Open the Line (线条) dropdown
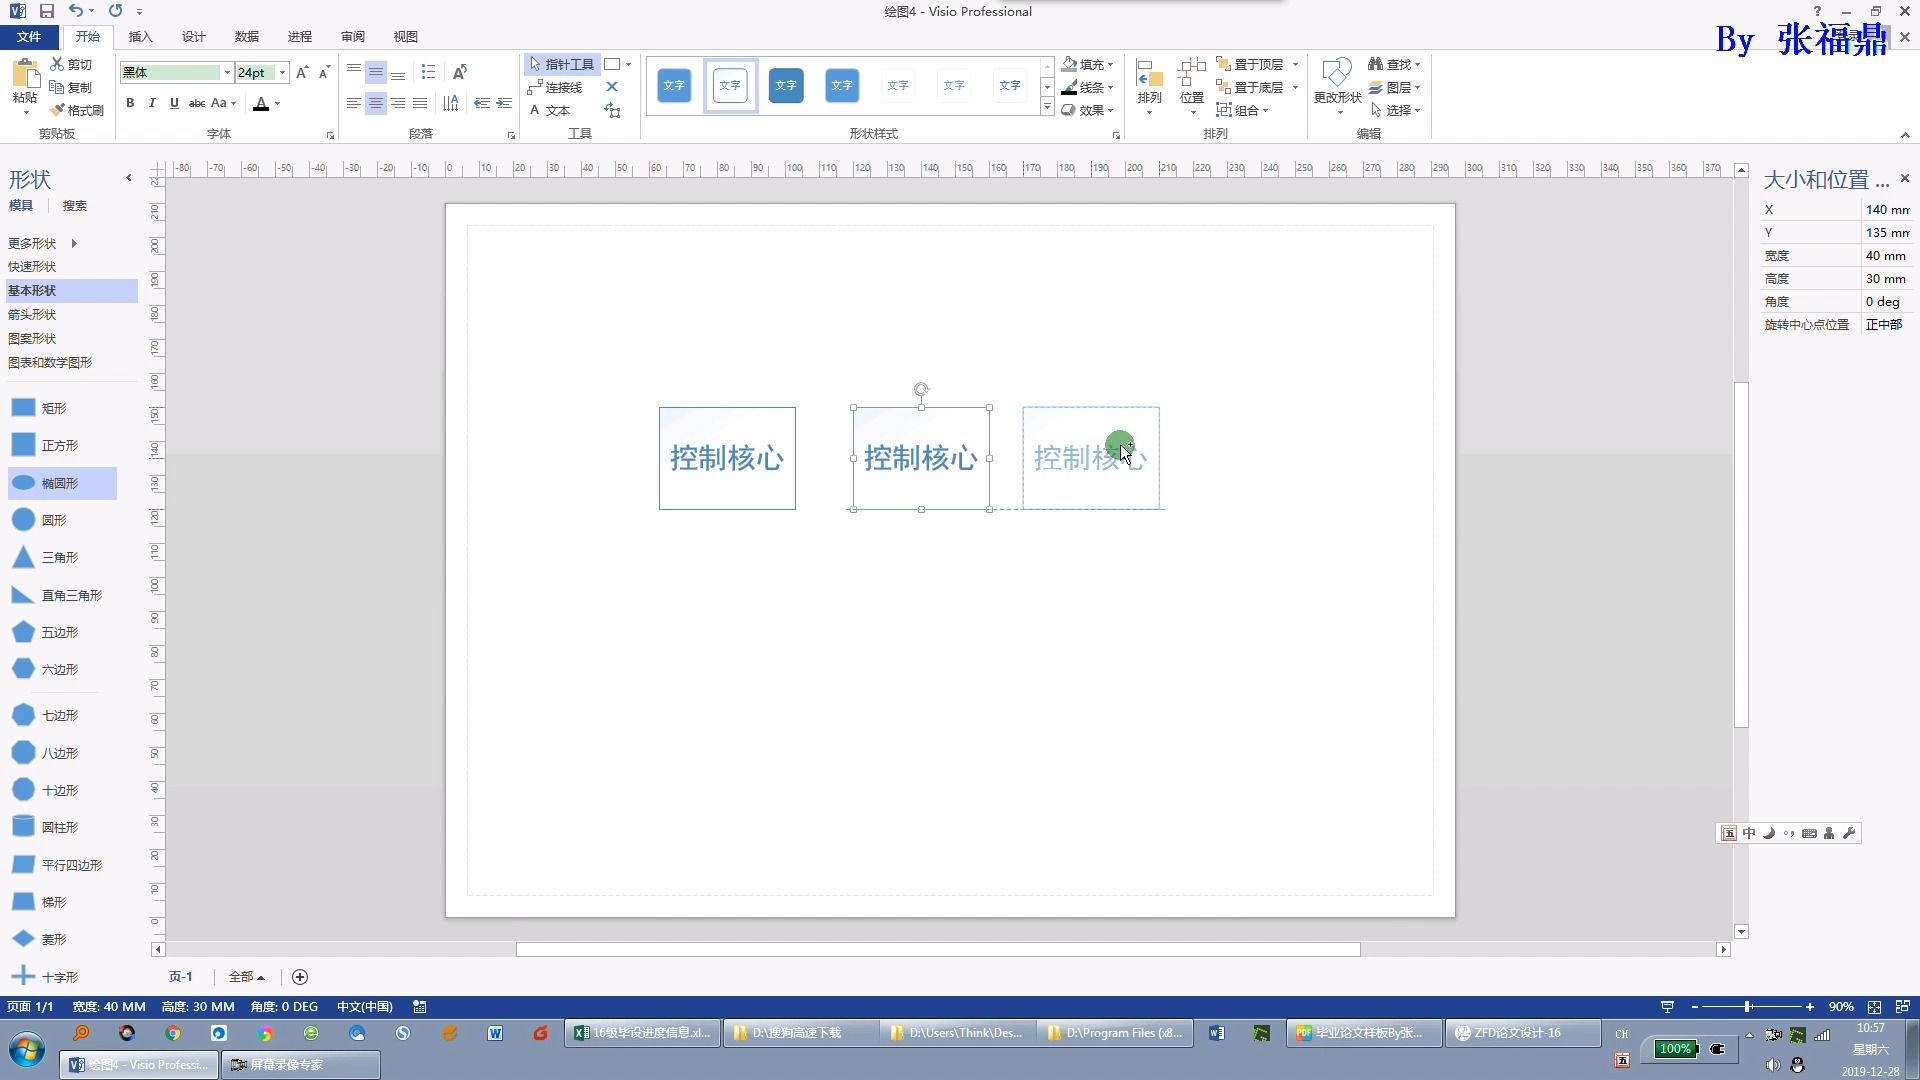 tap(1088, 87)
